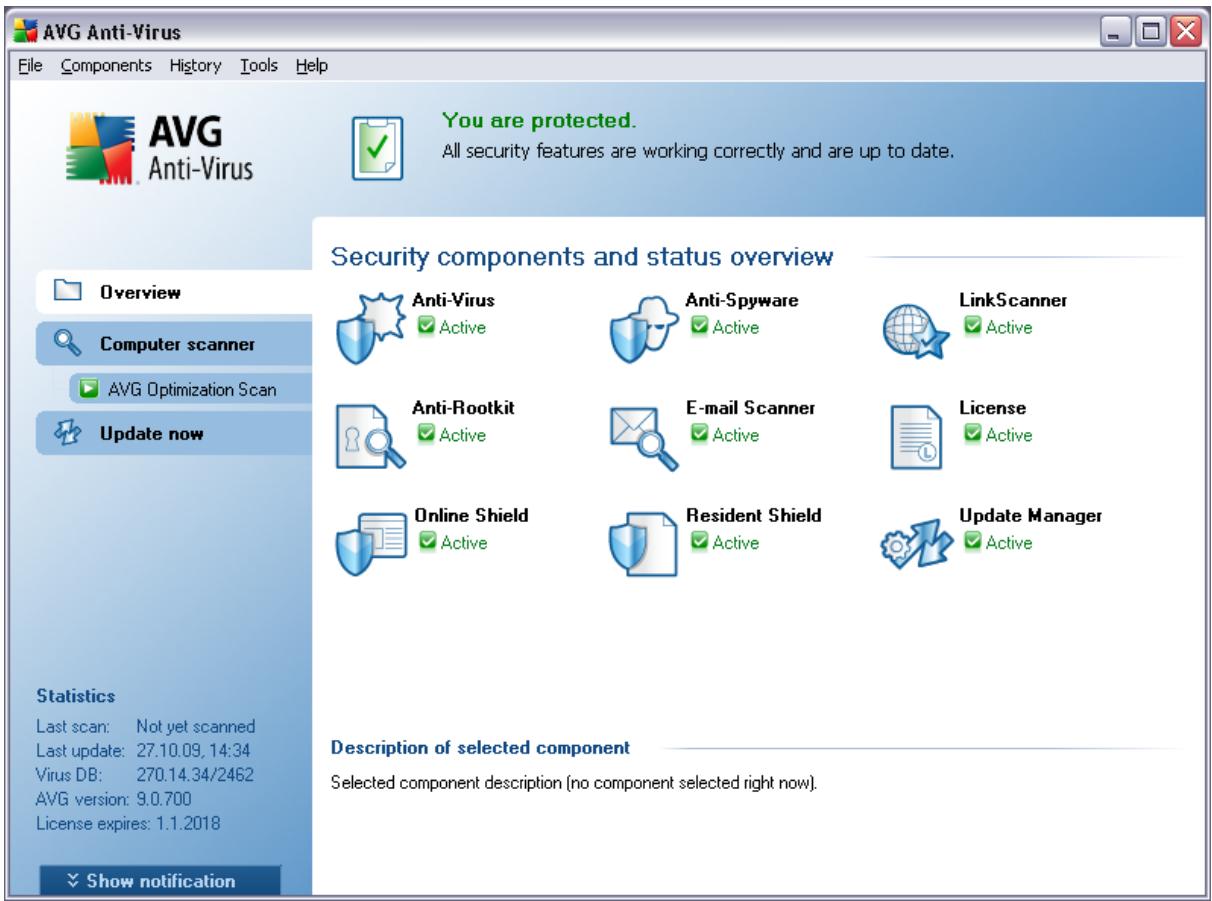
Task: Select the Anti-Virus component label
Action: [x=454, y=299]
